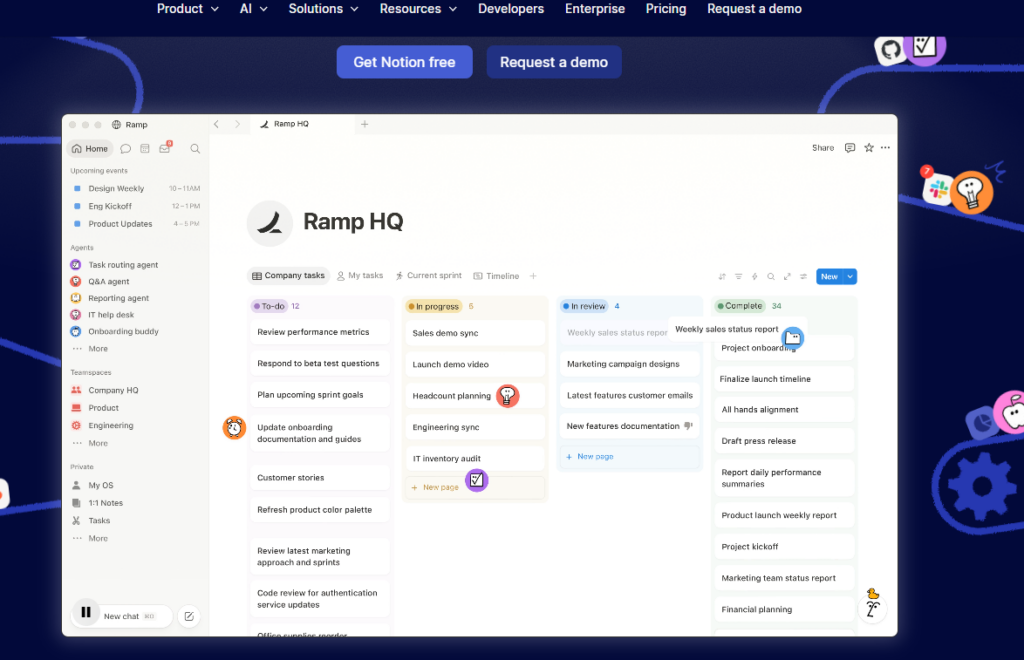Open the Eng Kickoff event

135,206
